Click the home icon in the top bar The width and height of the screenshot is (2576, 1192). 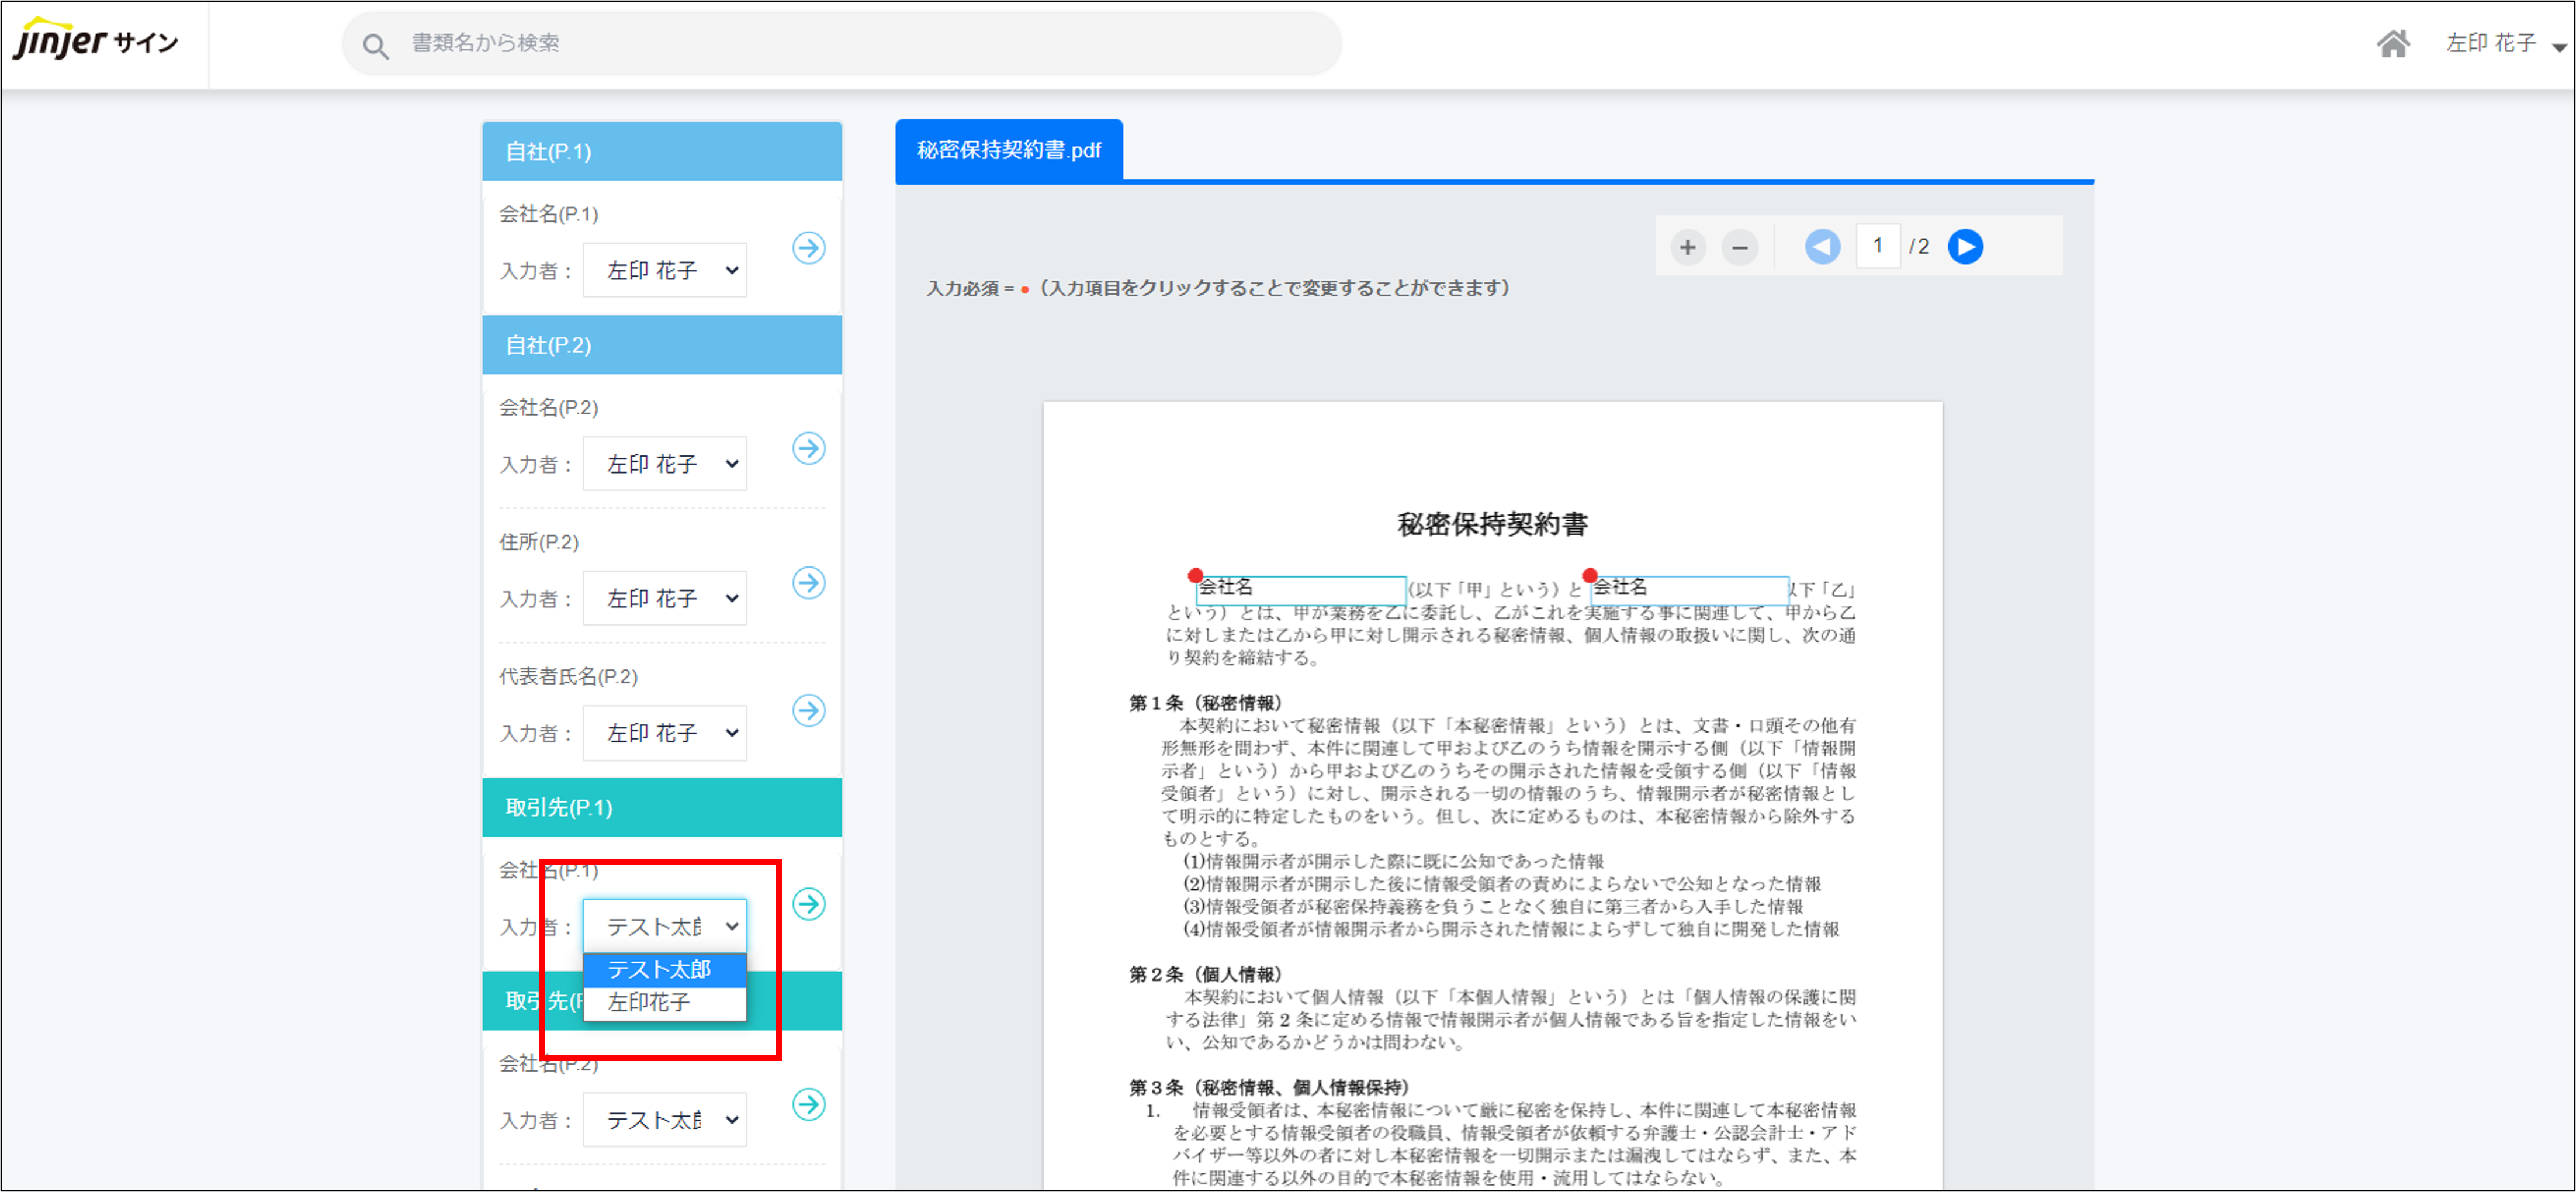point(2394,43)
